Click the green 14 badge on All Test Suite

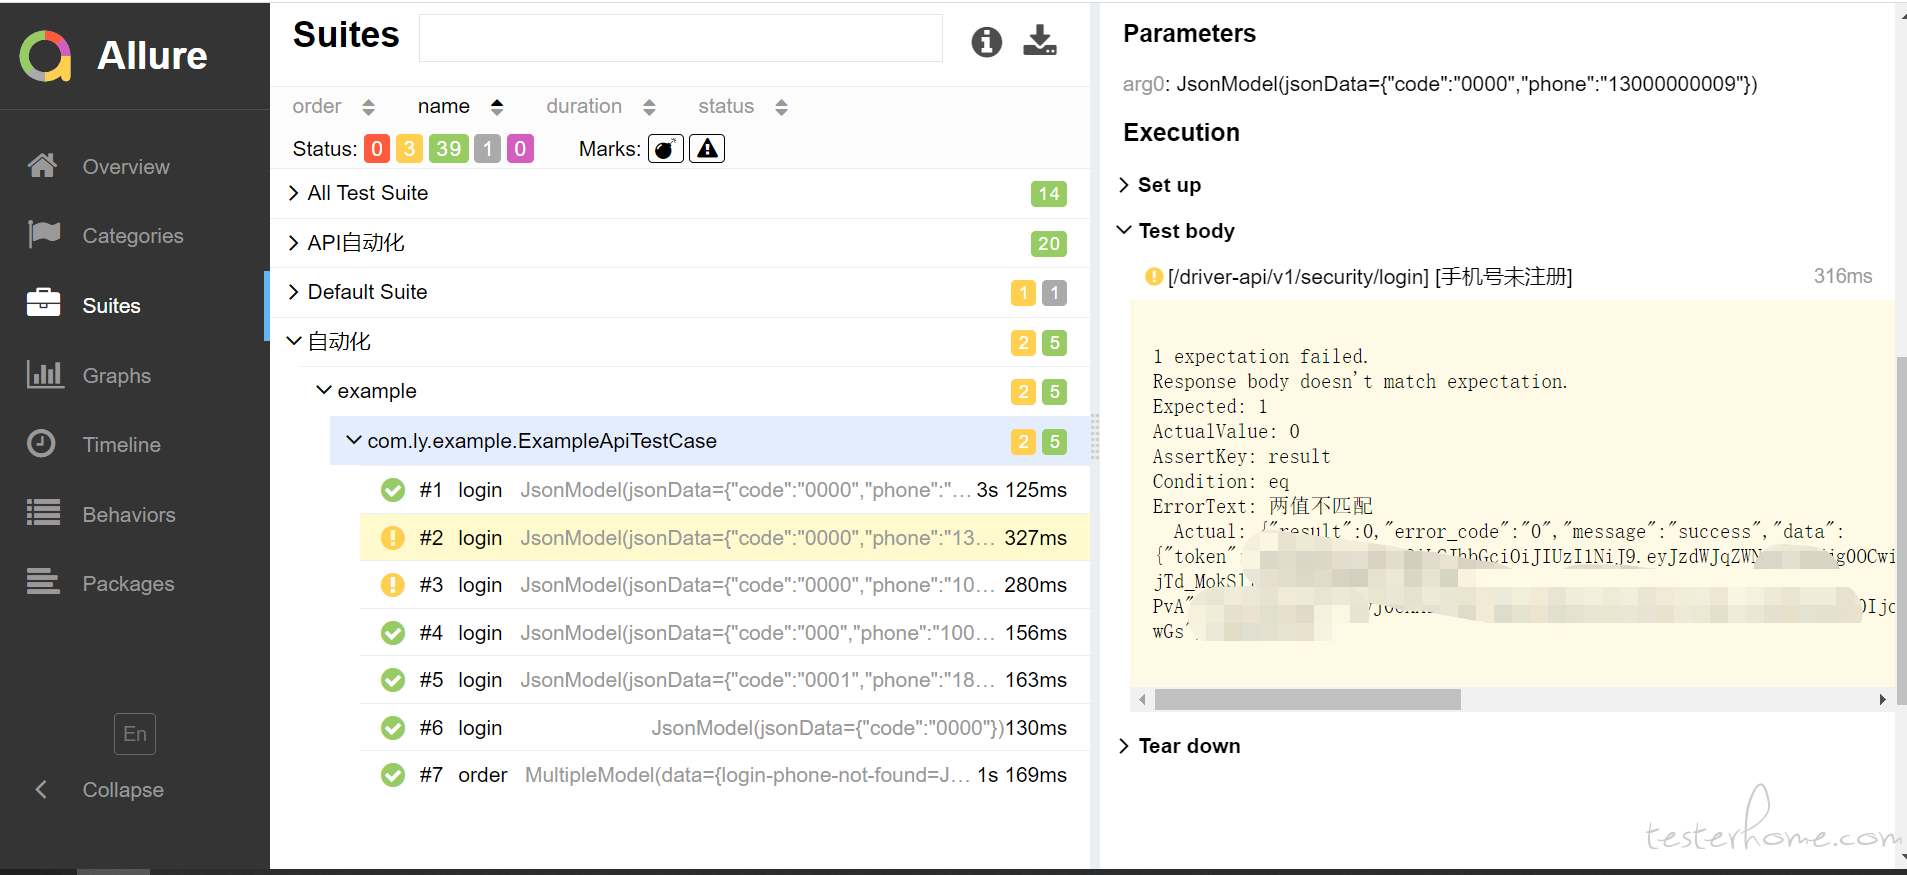click(1048, 194)
